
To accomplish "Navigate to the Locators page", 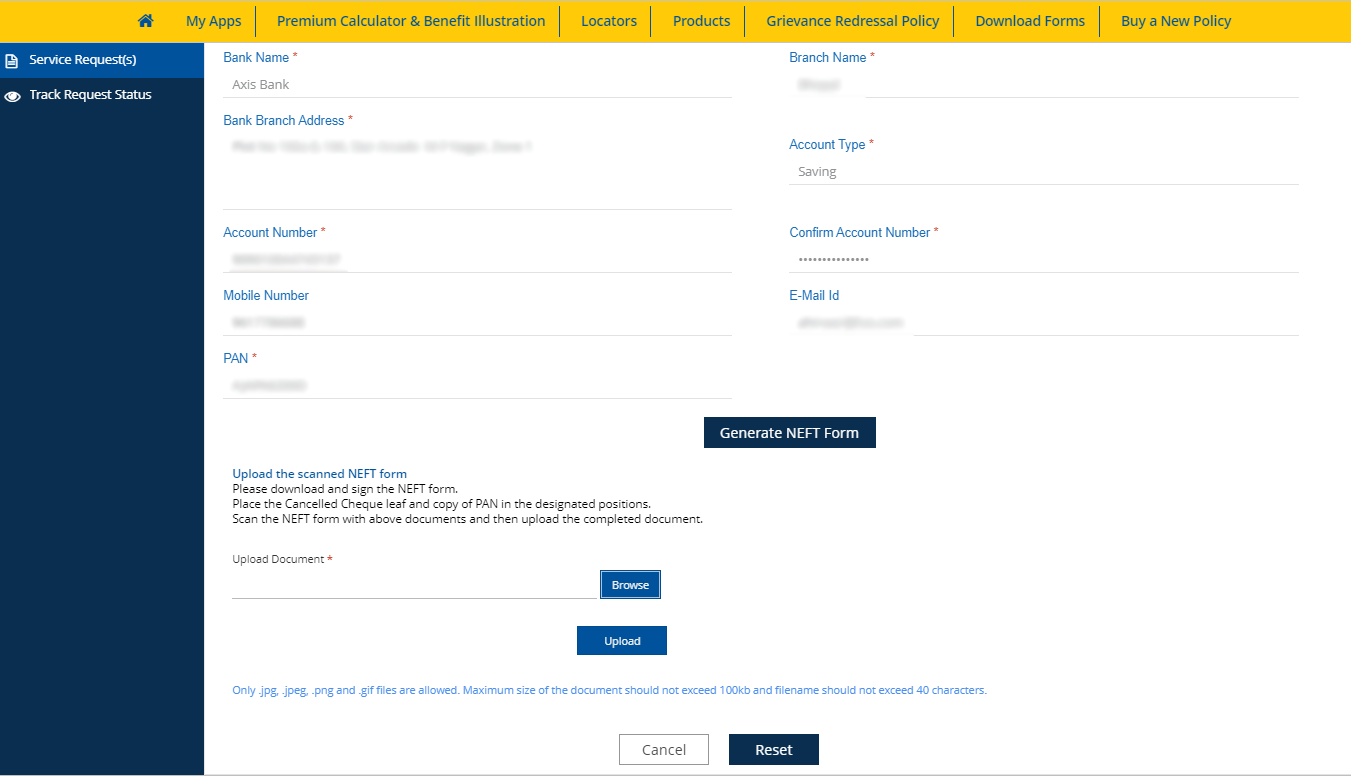I will click(608, 20).
